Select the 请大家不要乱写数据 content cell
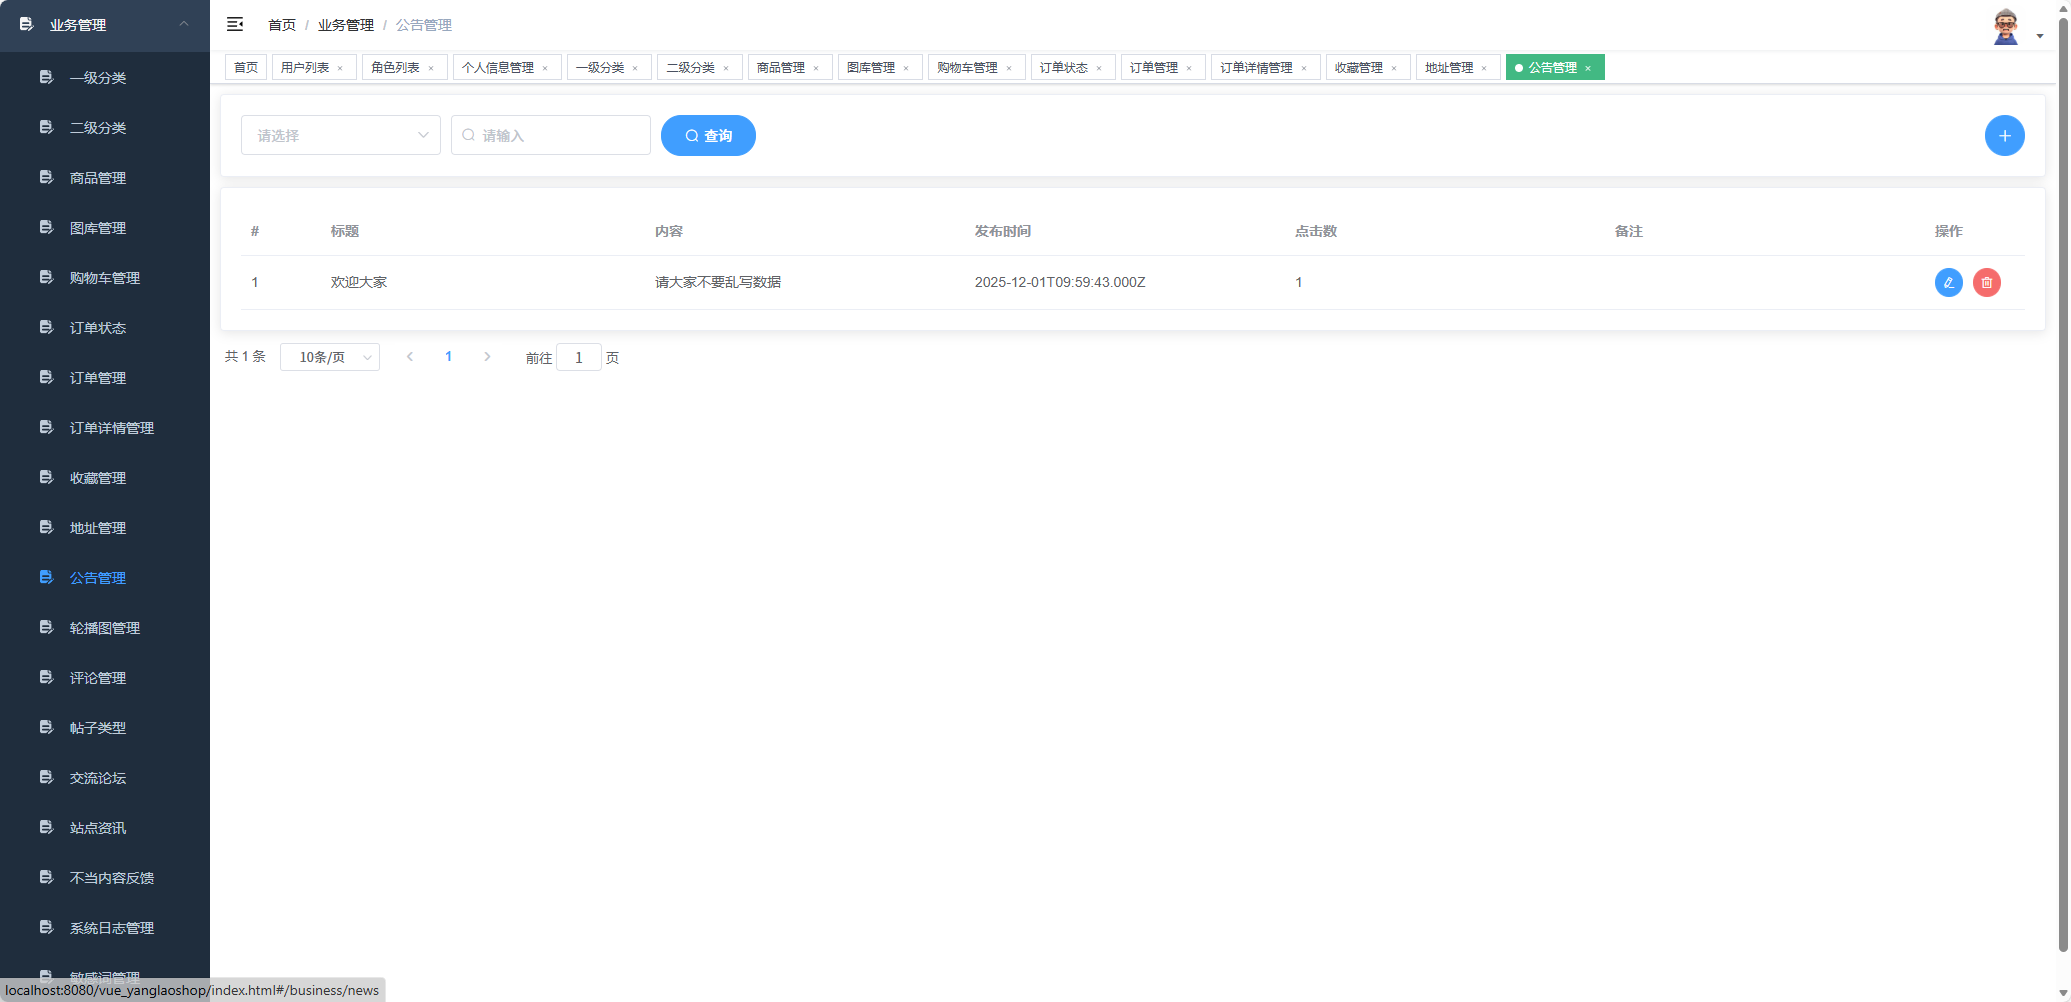Viewport: 2071px width, 1002px height. click(718, 282)
